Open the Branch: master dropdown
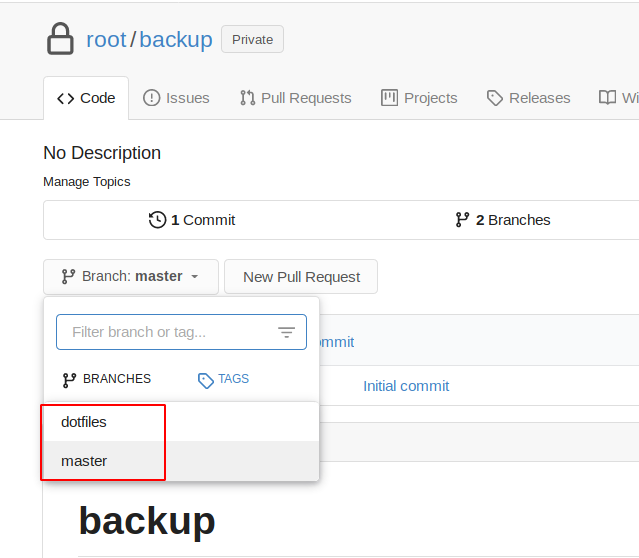 point(131,277)
